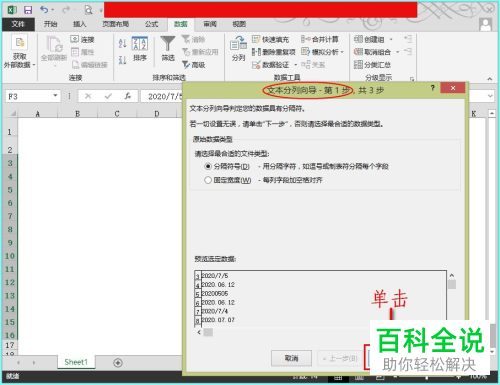The width and height of the screenshot is (500, 385).
Task: Click preview row 2020.07.07
Action: [218, 320]
